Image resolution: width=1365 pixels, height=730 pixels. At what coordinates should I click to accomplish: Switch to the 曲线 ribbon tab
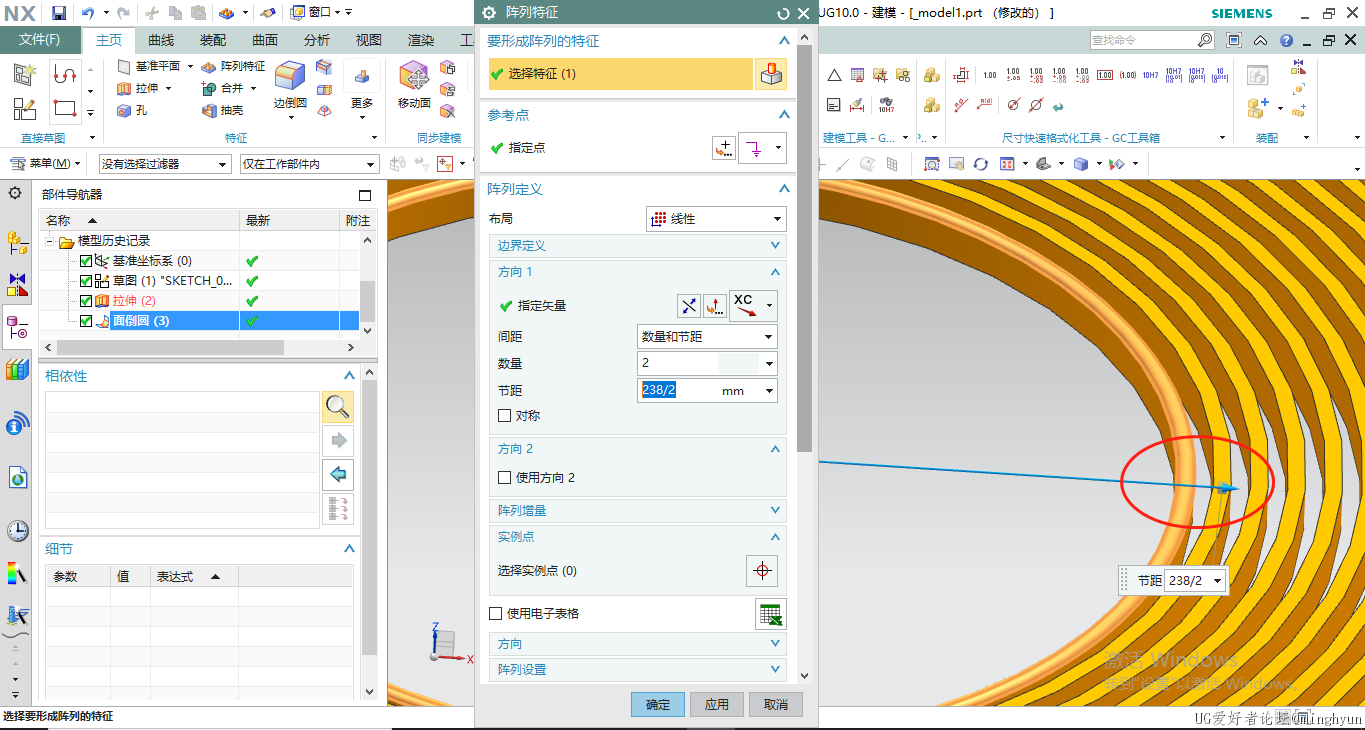161,40
